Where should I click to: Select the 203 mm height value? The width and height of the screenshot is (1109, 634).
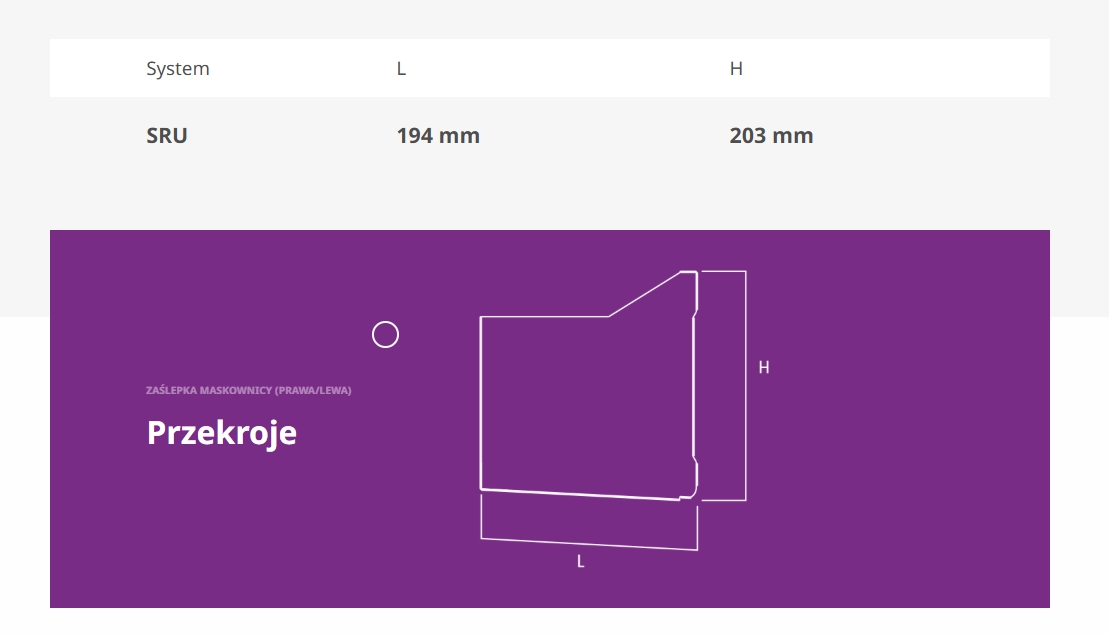click(771, 136)
